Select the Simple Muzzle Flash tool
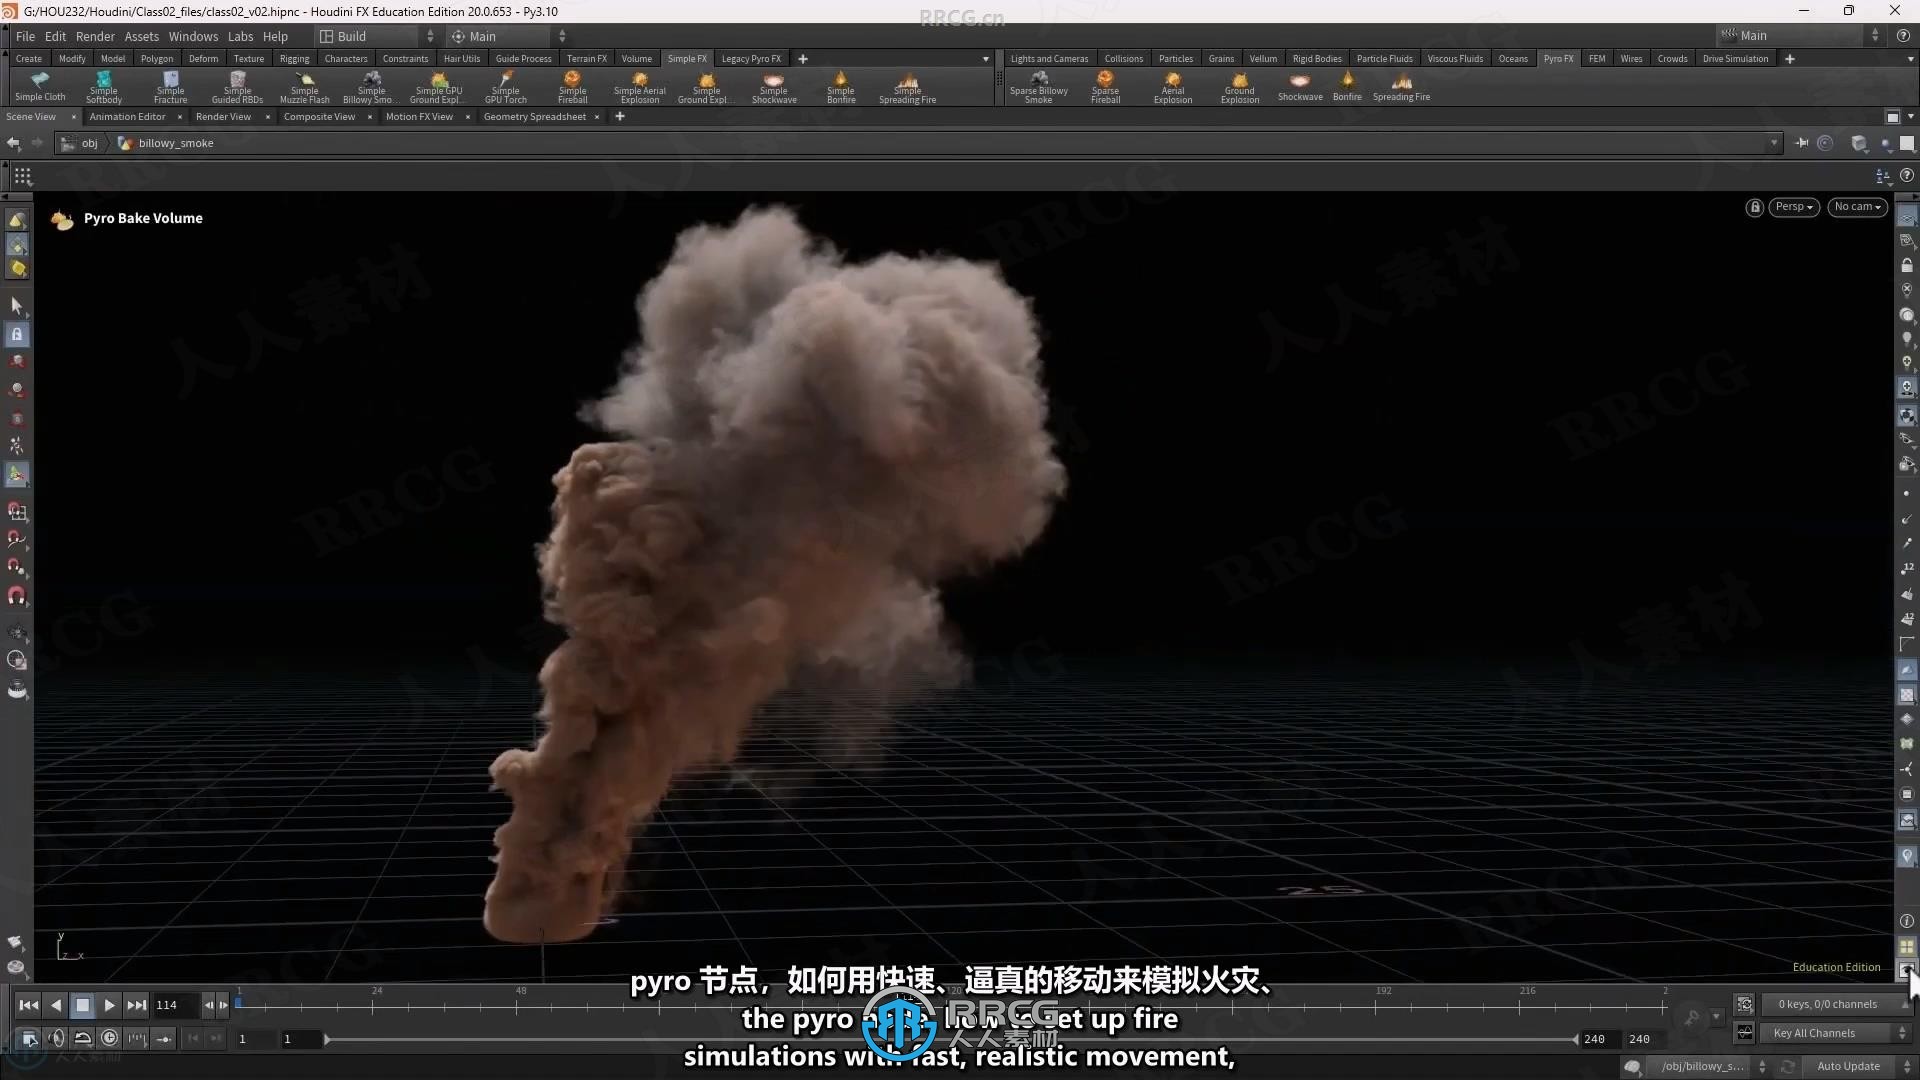The width and height of the screenshot is (1920, 1080). (x=304, y=87)
